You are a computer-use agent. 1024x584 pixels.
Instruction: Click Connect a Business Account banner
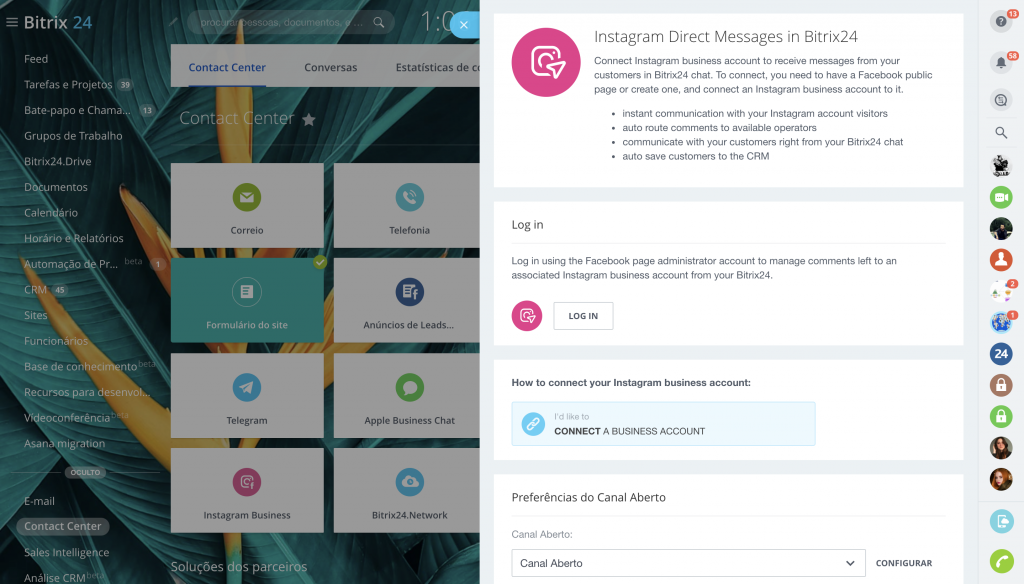pyautogui.click(x=663, y=424)
